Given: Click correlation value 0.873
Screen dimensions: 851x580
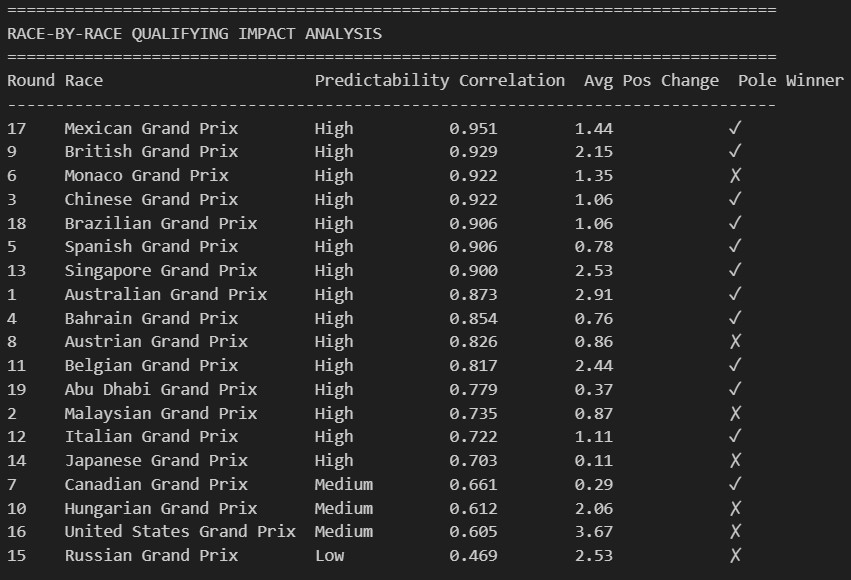Looking at the screenshot, I should pyautogui.click(x=473, y=294).
